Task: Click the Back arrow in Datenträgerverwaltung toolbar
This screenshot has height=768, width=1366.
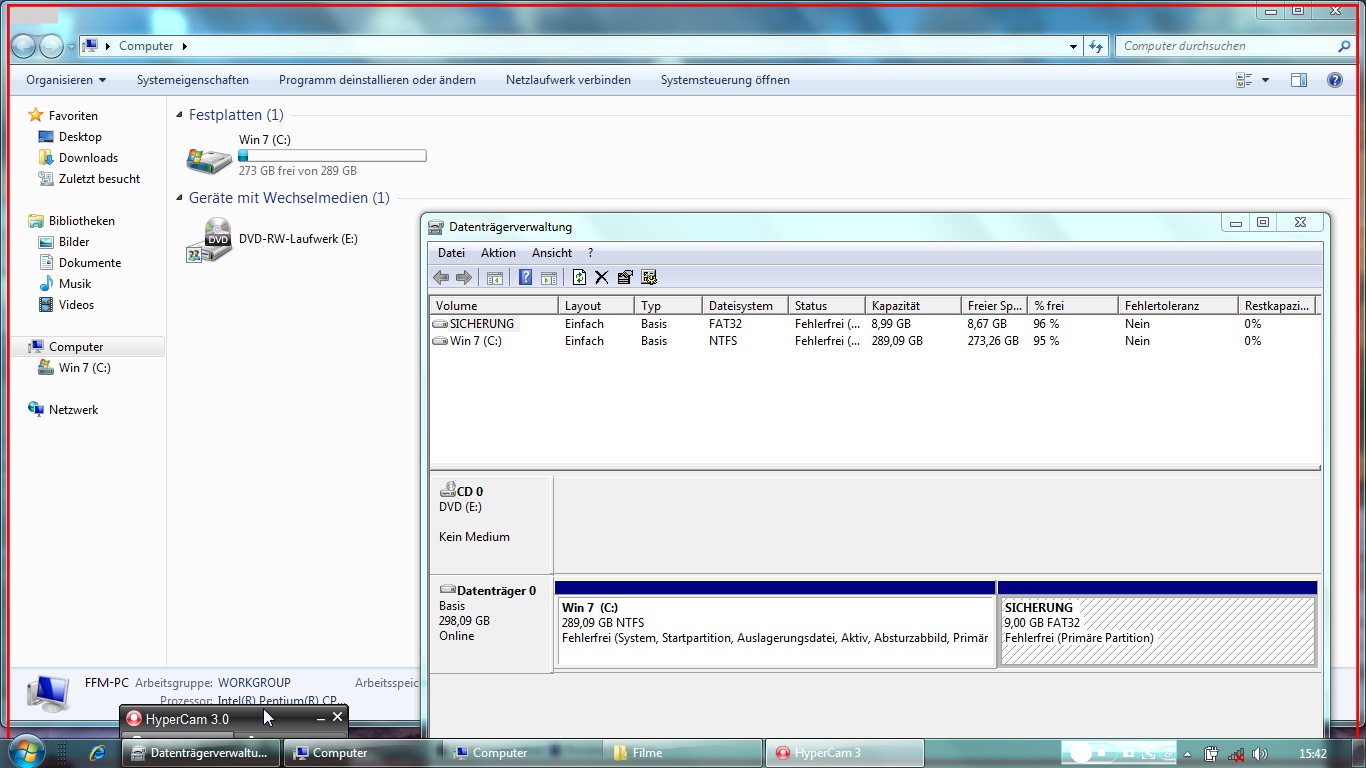Action: (x=441, y=277)
